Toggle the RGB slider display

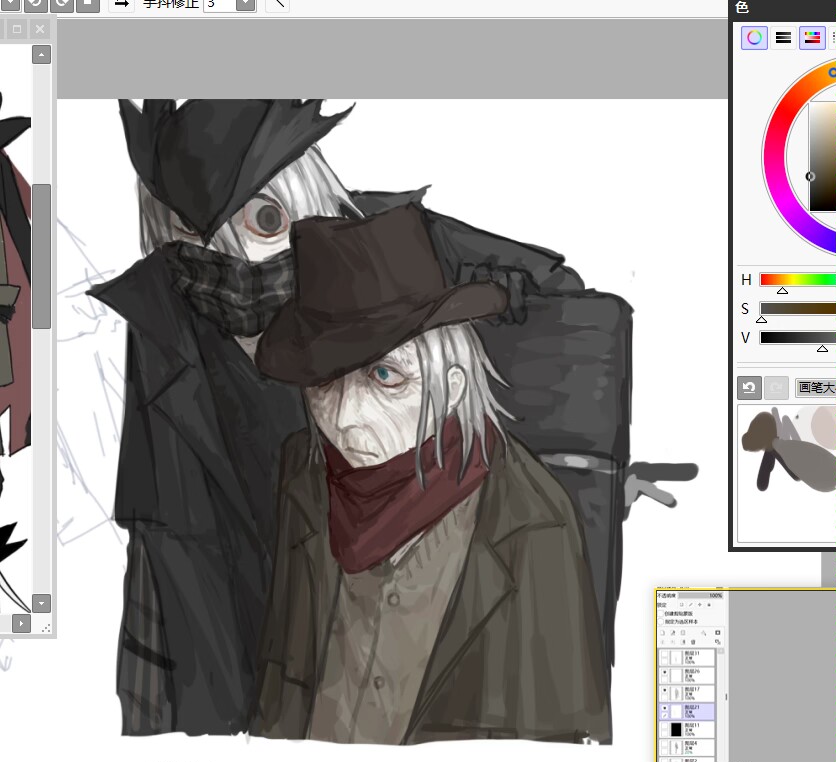(x=783, y=38)
